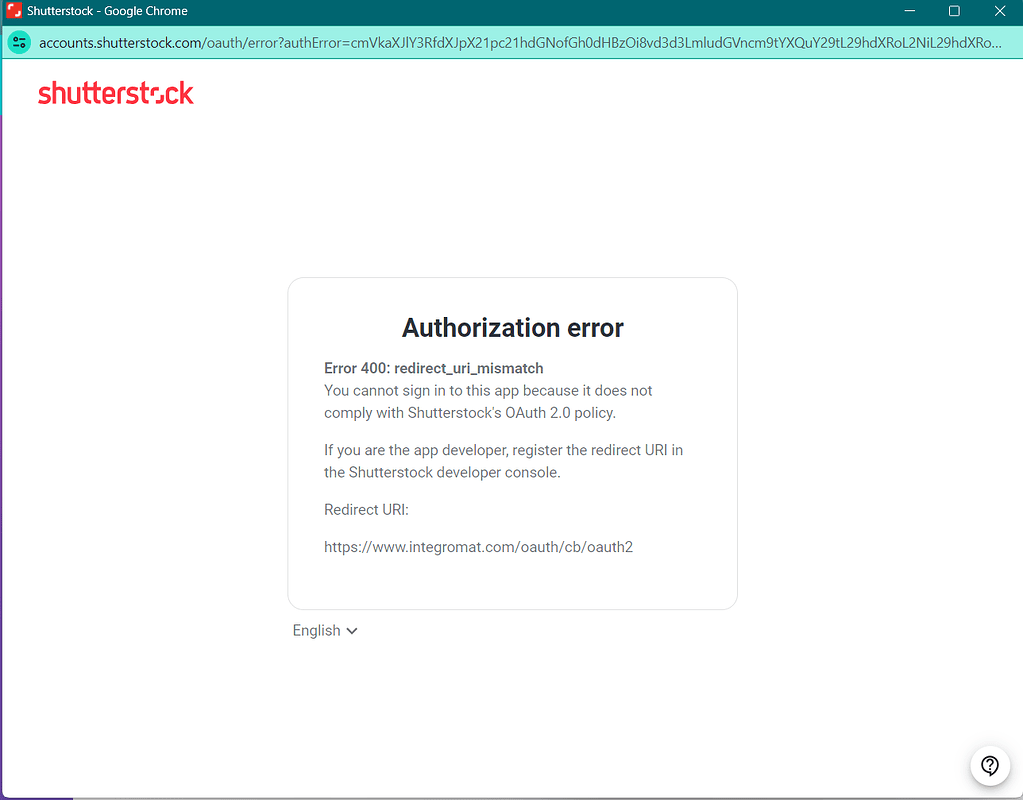Click the Shutterstock logo
Image resolution: width=1023 pixels, height=800 pixels.
pyautogui.click(x=115, y=93)
